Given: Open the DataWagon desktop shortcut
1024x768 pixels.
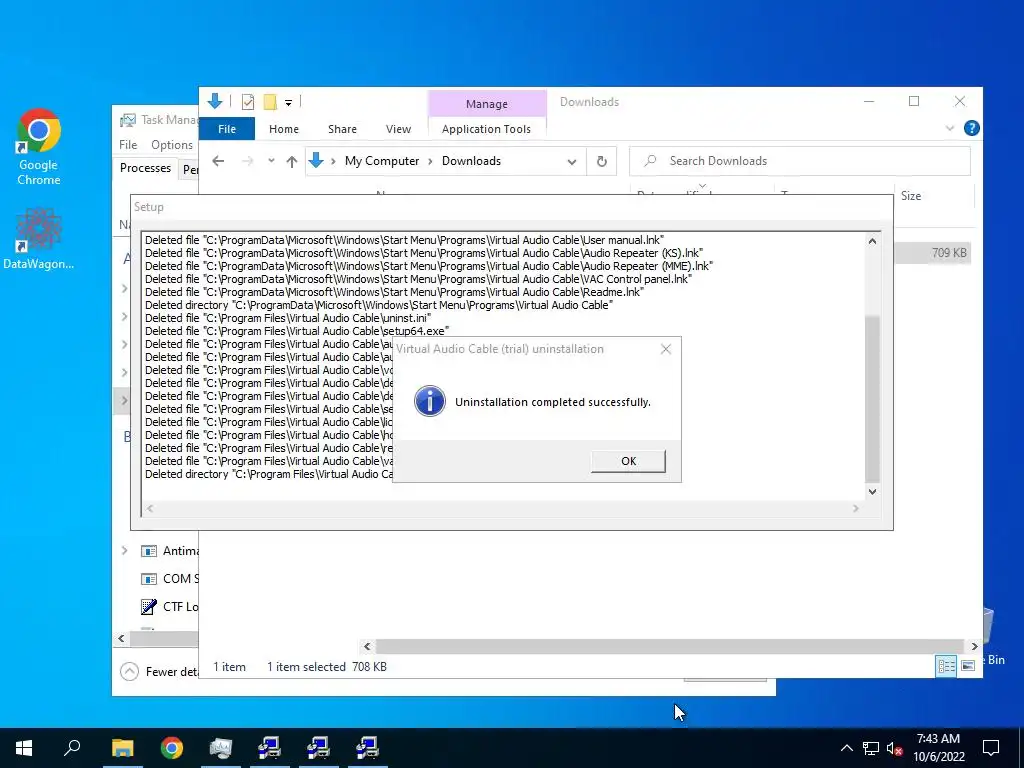Looking at the screenshot, I should [39, 238].
